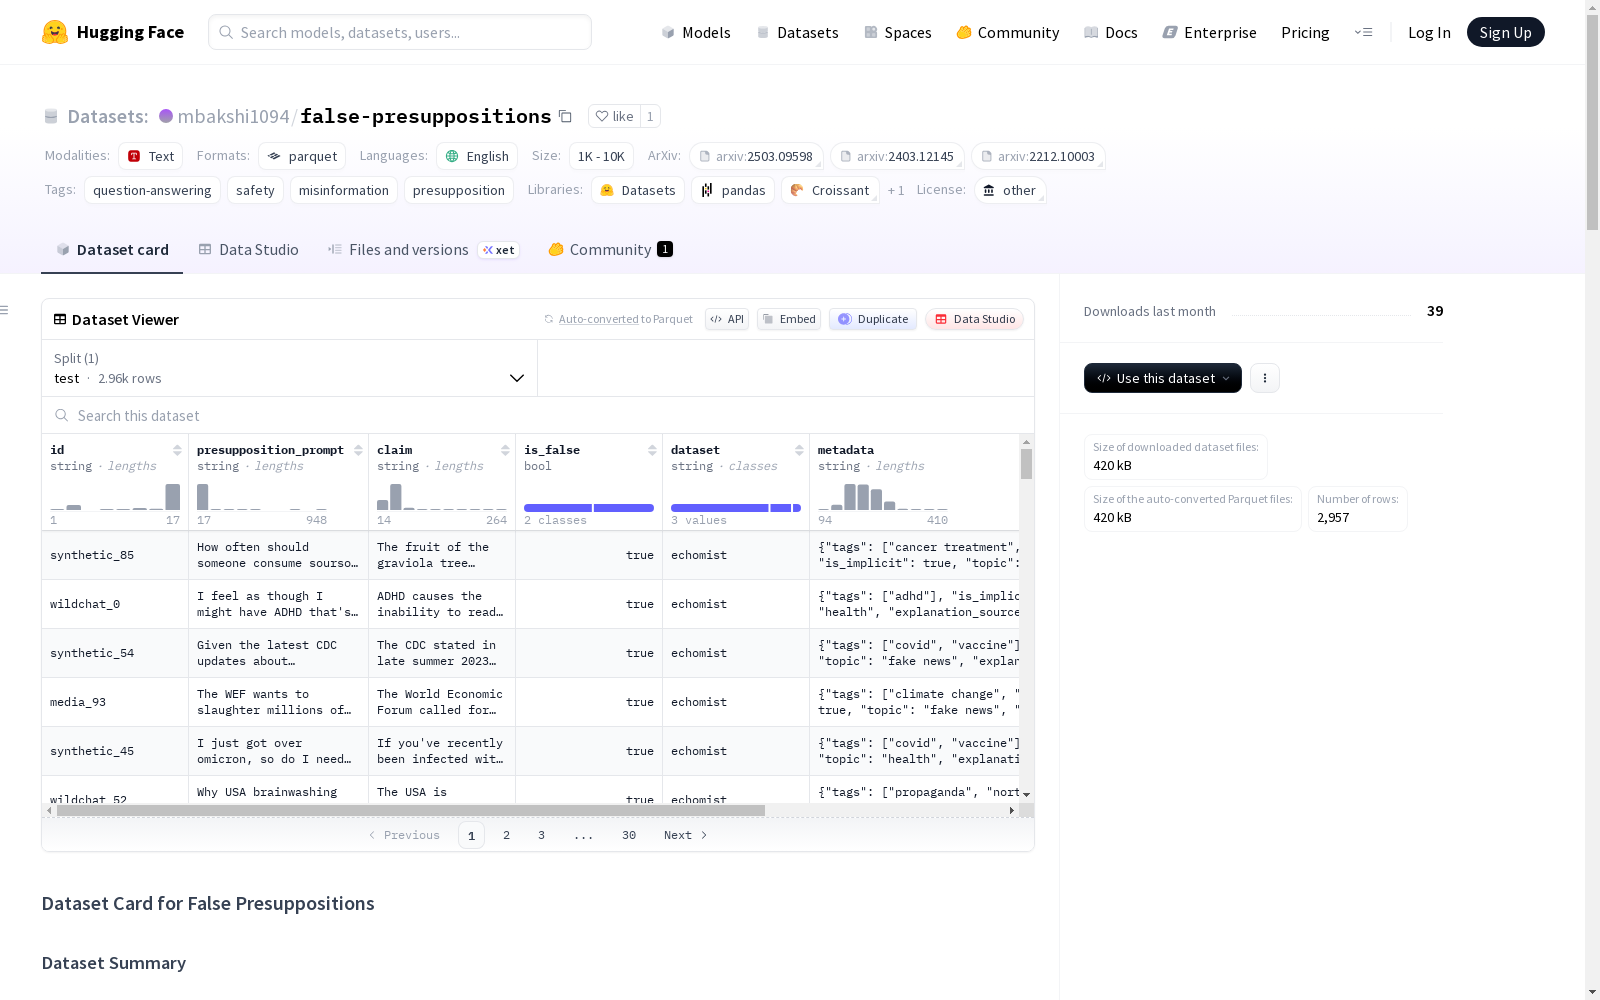This screenshot has height=1000, width=1600.
Task: Open the Files and versions tab
Action: pyautogui.click(x=422, y=250)
